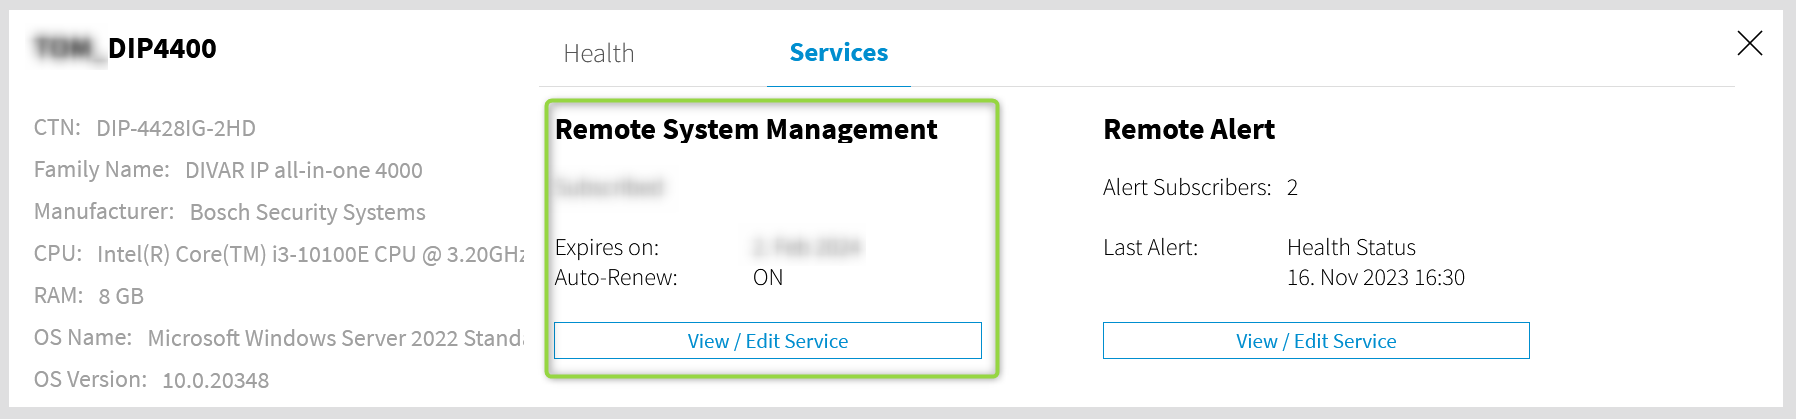Open View / Edit Service for Remote Alert
Image resolution: width=1796 pixels, height=419 pixels.
(x=1315, y=341)
